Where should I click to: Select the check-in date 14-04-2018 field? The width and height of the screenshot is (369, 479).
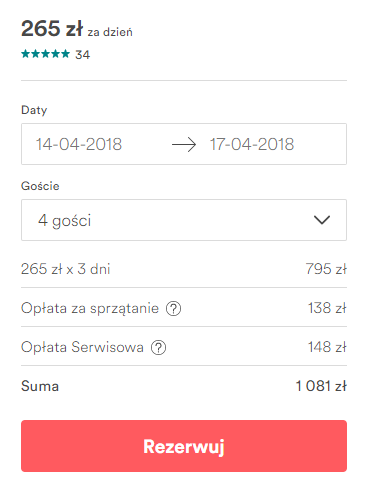(79, 144)
